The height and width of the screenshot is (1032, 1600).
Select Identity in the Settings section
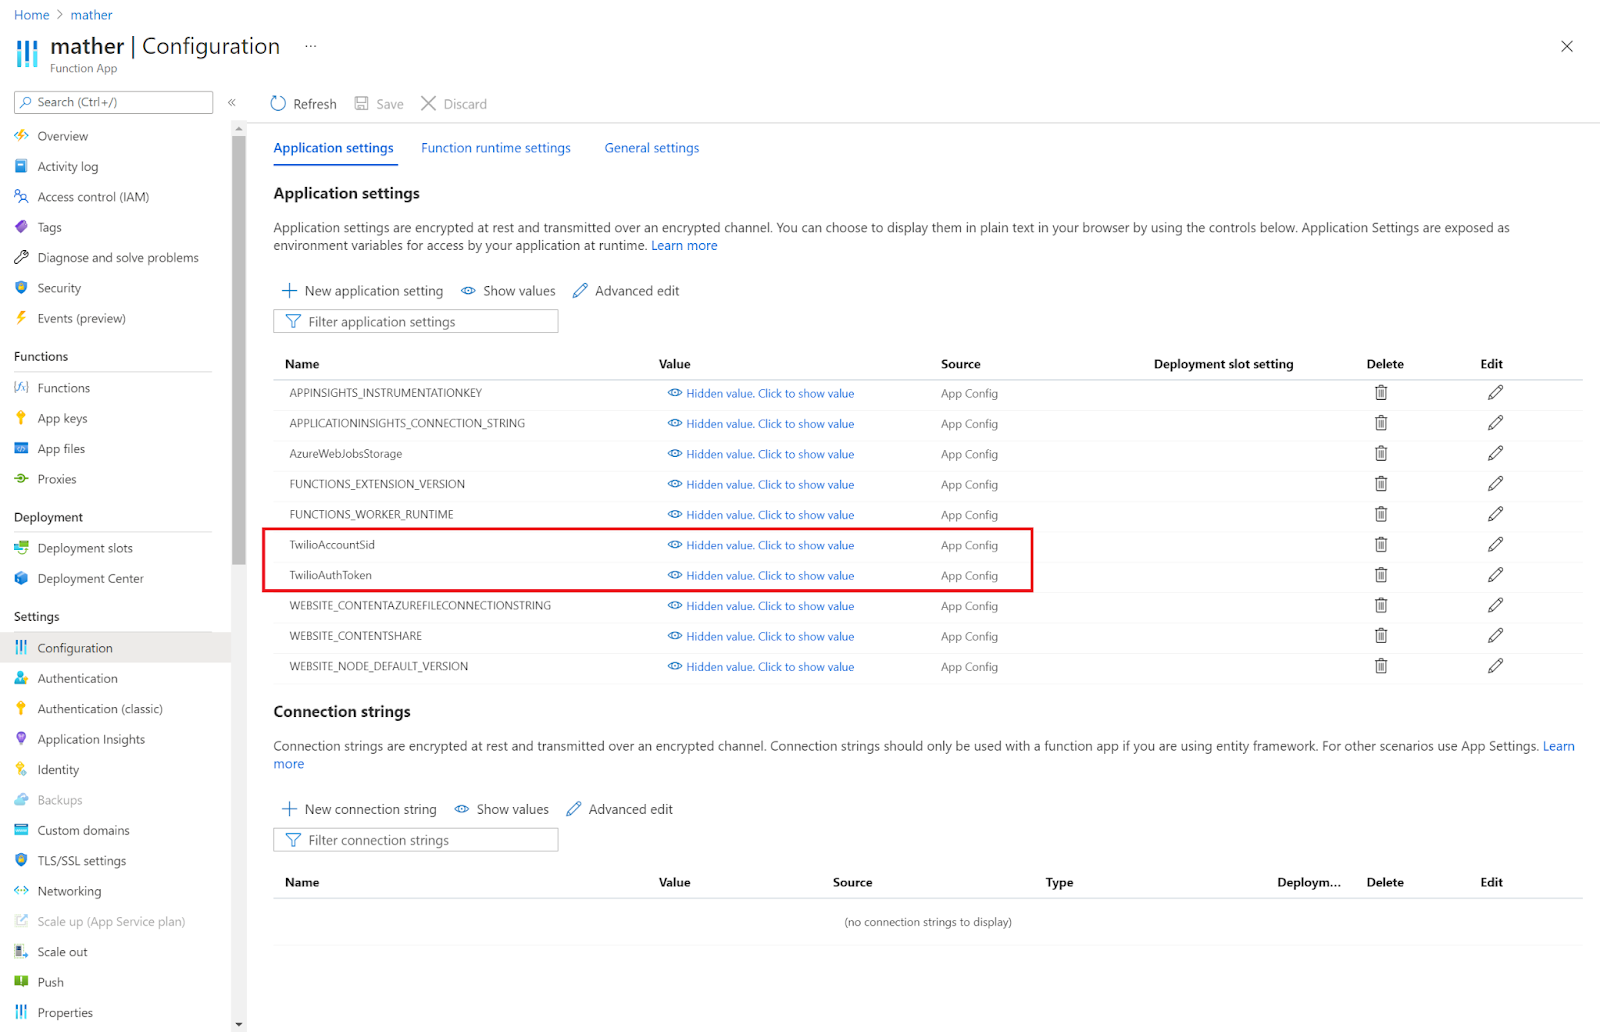click(x=56, y=769)
